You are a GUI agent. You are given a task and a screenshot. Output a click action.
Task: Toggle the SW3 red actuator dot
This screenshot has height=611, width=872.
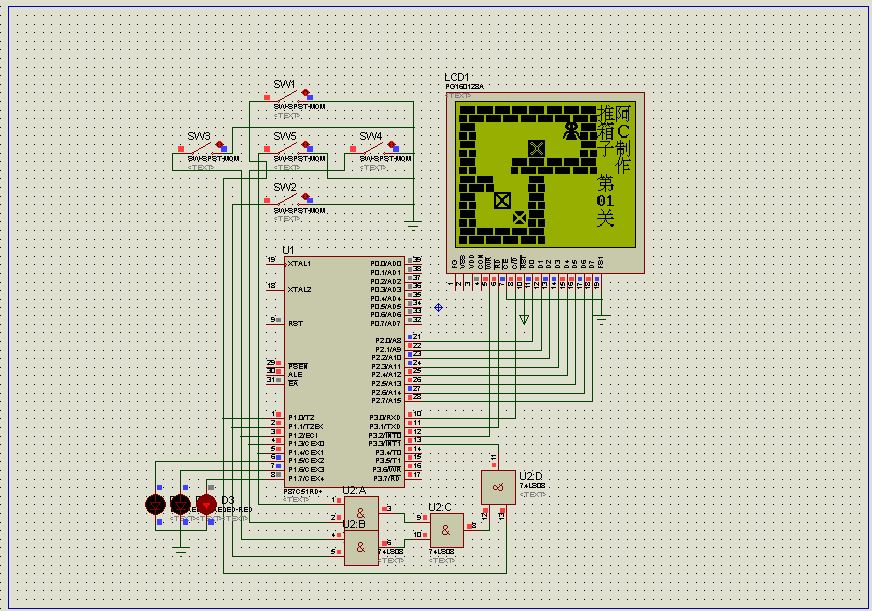pyautogui.click(x=220, y=145)
